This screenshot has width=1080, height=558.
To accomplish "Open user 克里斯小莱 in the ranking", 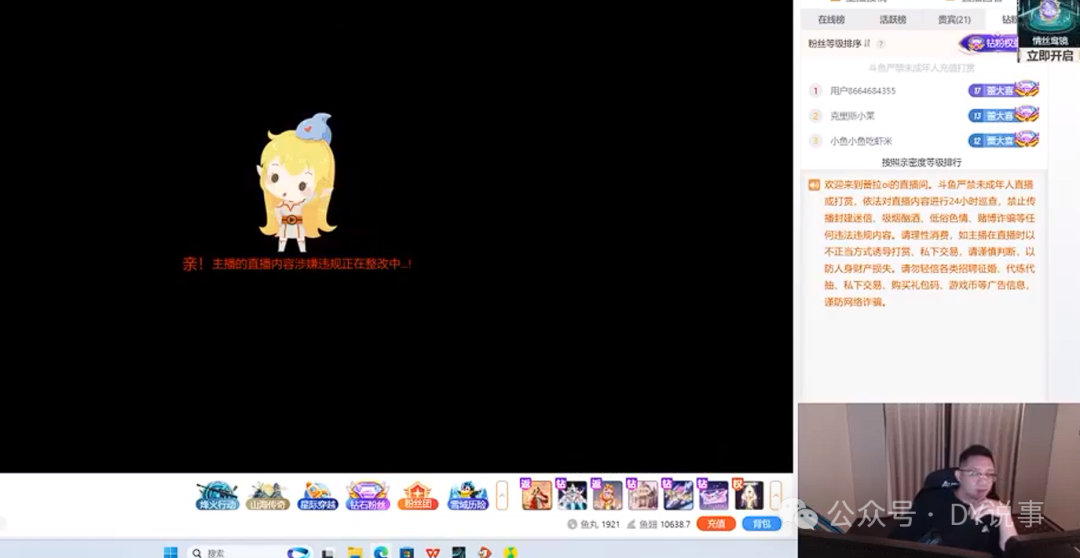I will [852, 116].
